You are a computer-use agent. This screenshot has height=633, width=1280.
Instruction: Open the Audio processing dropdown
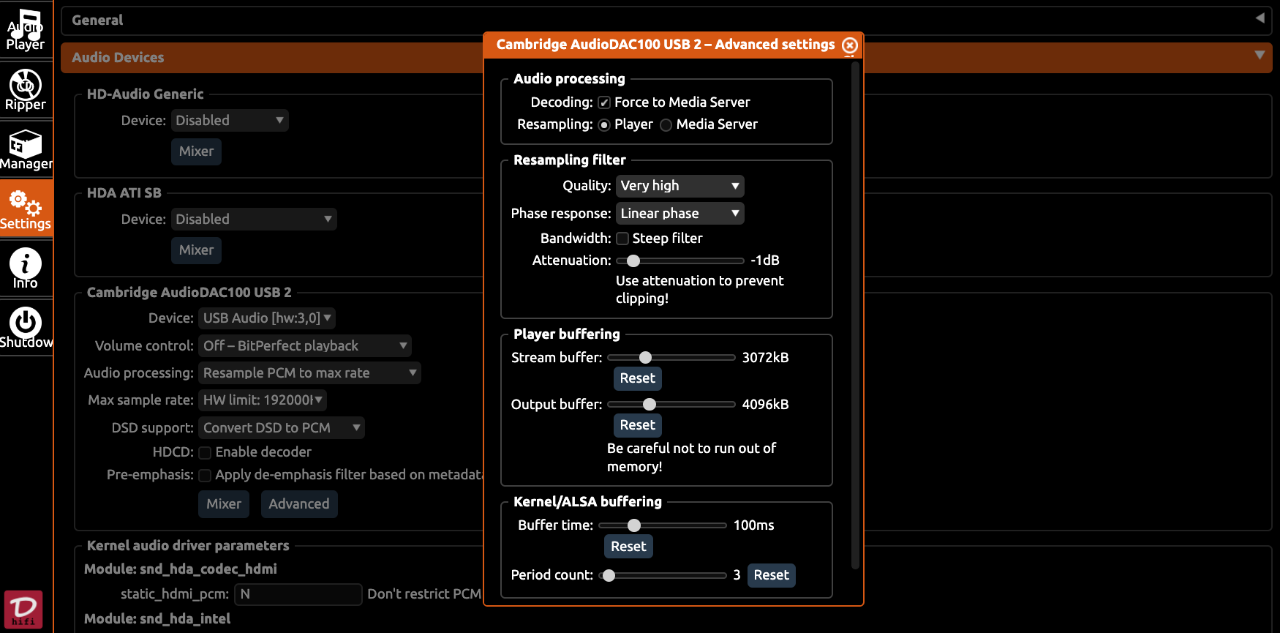310,373
